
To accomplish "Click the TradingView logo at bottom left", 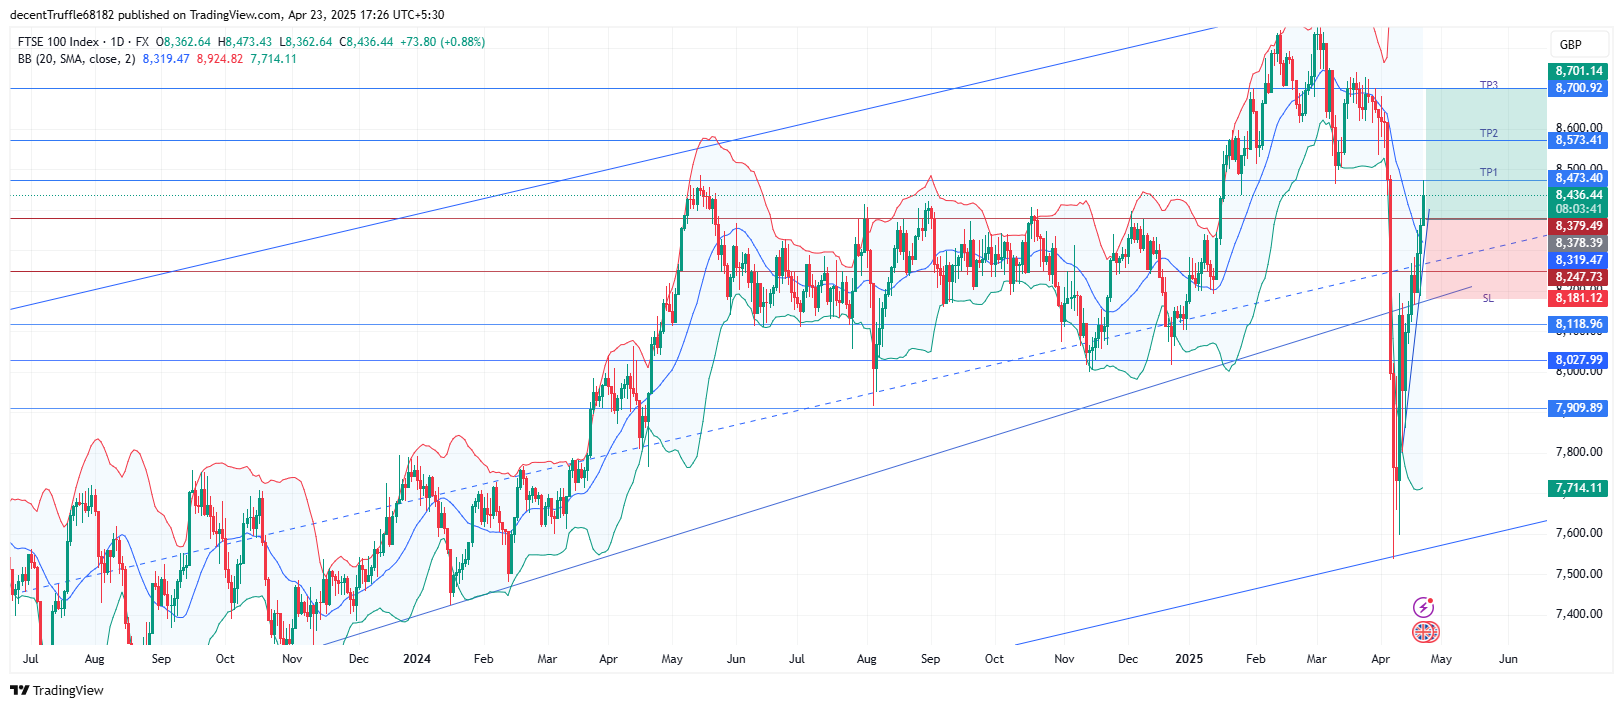I will pyautogui.click(x=57, y=690).
